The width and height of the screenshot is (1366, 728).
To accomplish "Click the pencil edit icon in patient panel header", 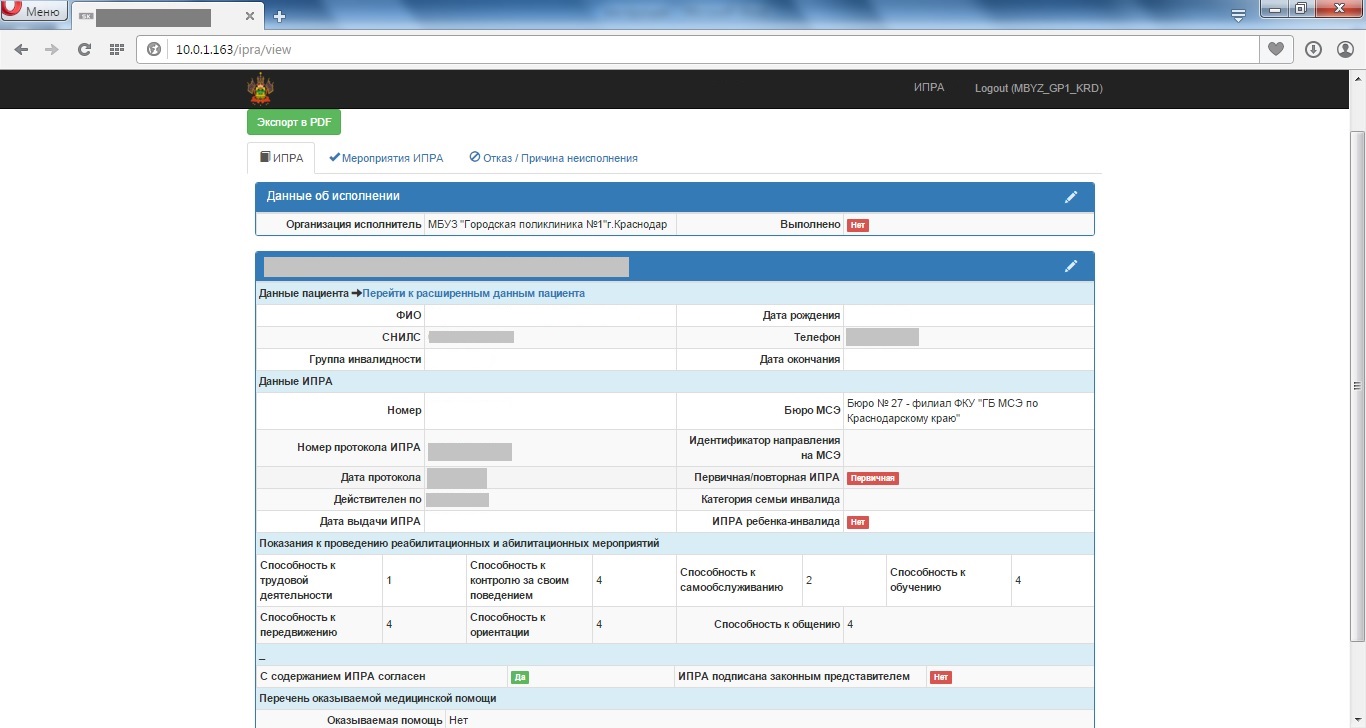I will tap(1071, 266).
